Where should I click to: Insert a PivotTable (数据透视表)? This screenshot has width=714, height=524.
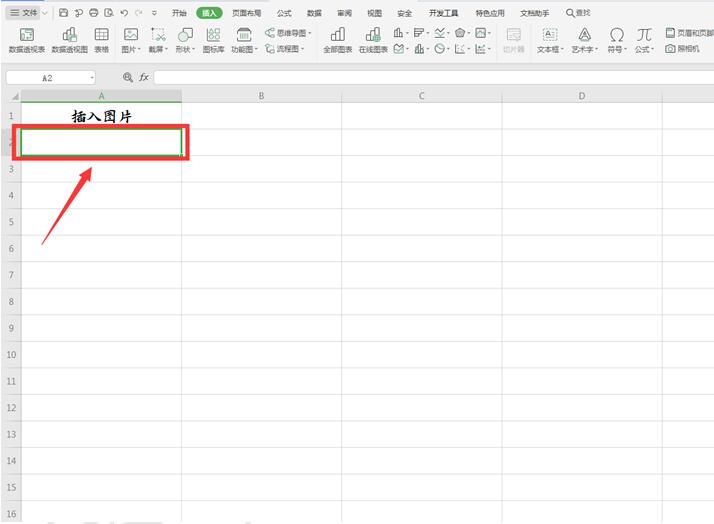[27, 40]
